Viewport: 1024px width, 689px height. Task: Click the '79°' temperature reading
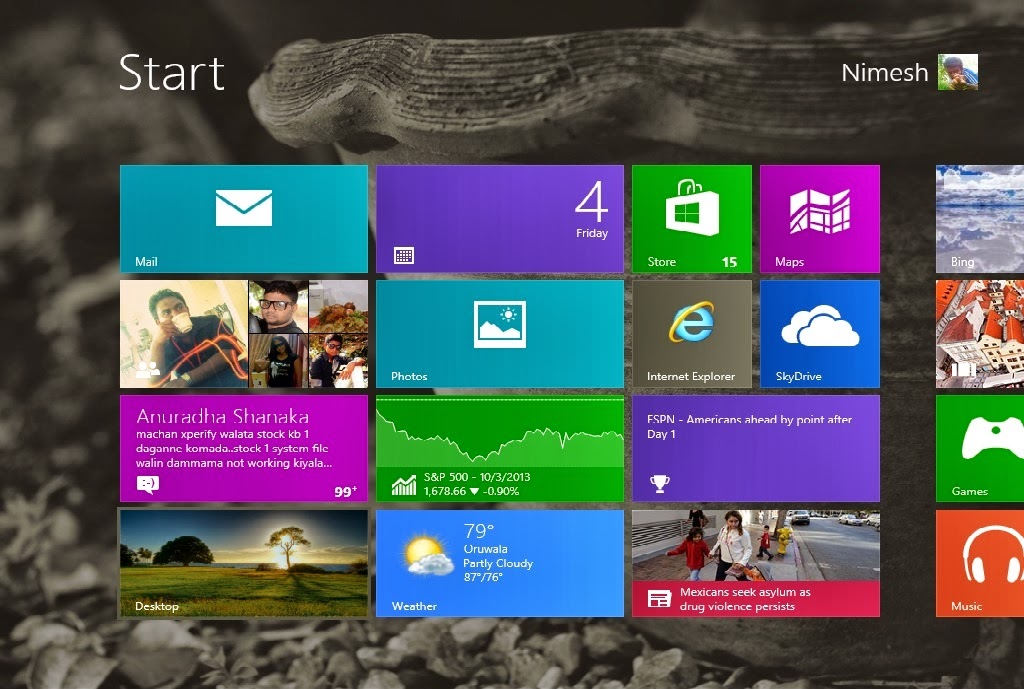pos(479,531)
